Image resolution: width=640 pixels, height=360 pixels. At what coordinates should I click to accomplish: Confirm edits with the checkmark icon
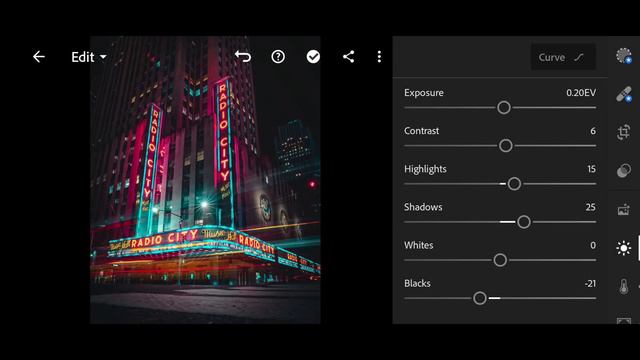coord(313,57)
